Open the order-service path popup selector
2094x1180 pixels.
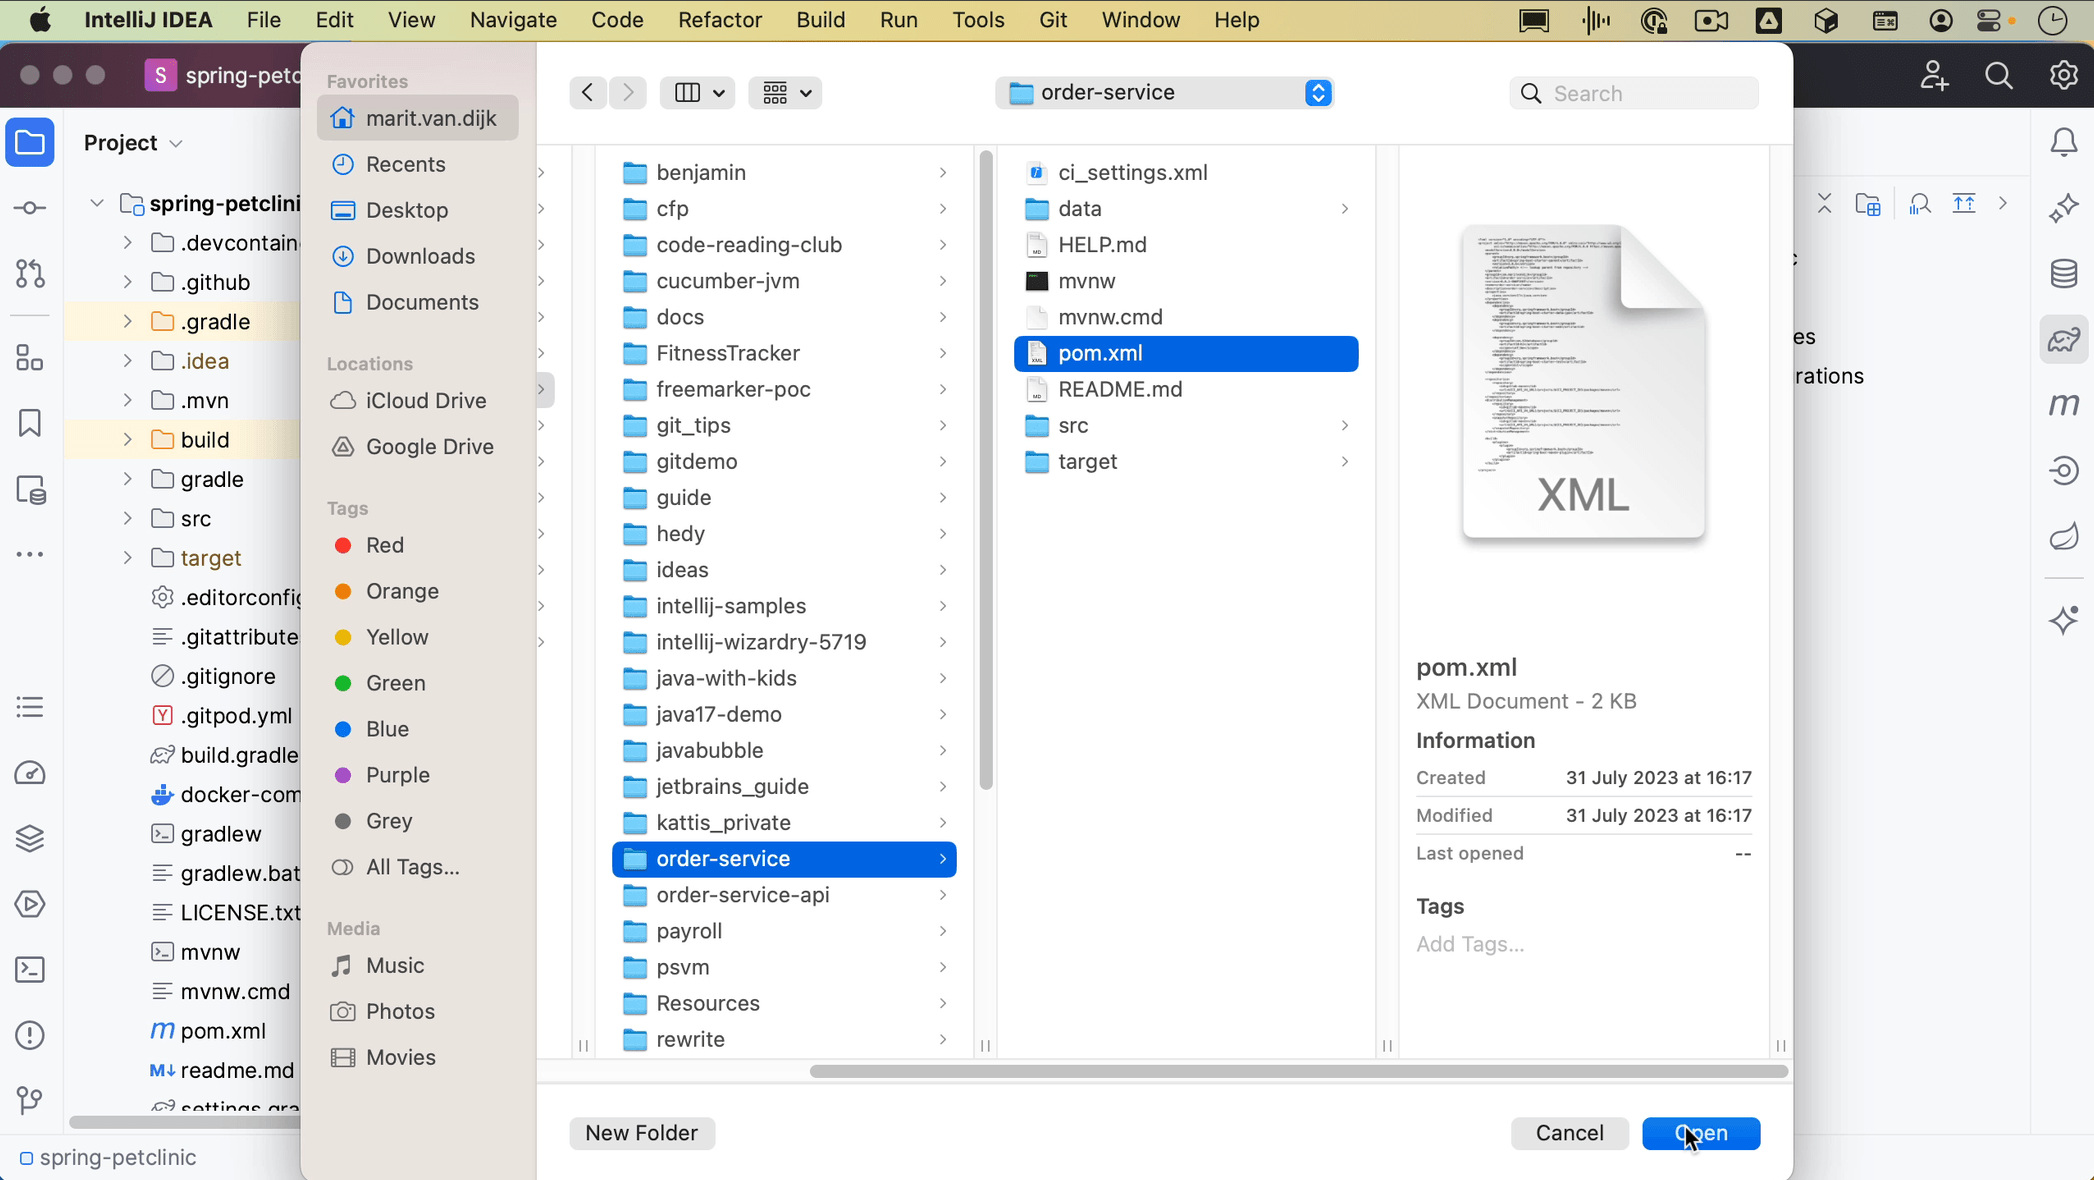(1164, 93)
